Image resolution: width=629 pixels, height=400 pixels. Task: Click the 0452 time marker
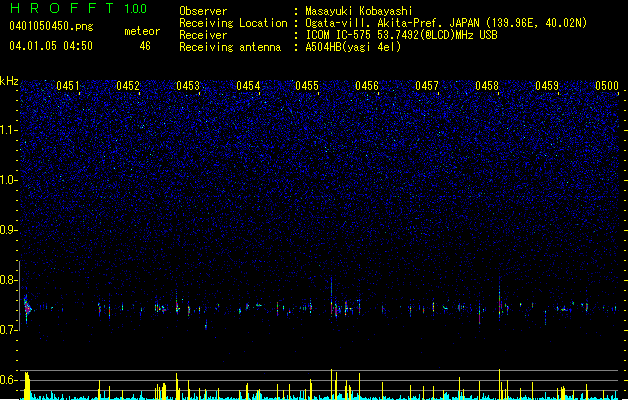click(128, 86)
